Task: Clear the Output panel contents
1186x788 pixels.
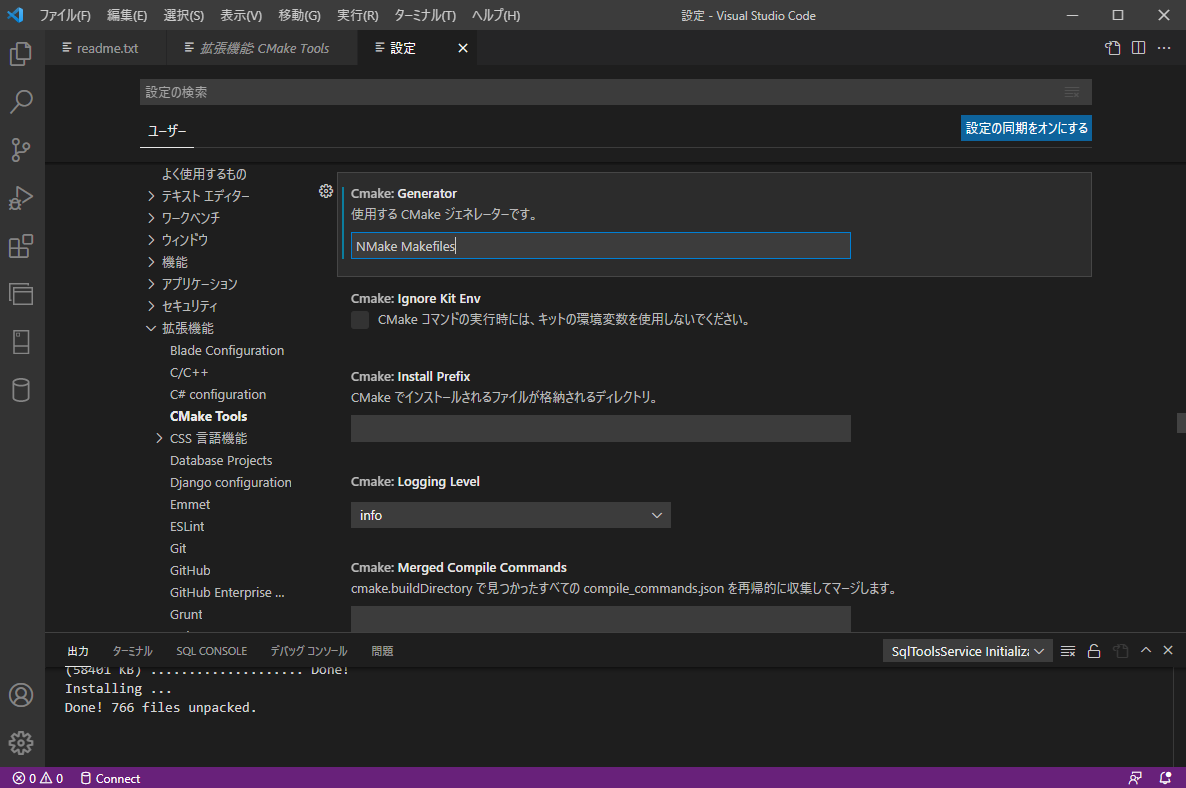Action: click(1067, 650)
